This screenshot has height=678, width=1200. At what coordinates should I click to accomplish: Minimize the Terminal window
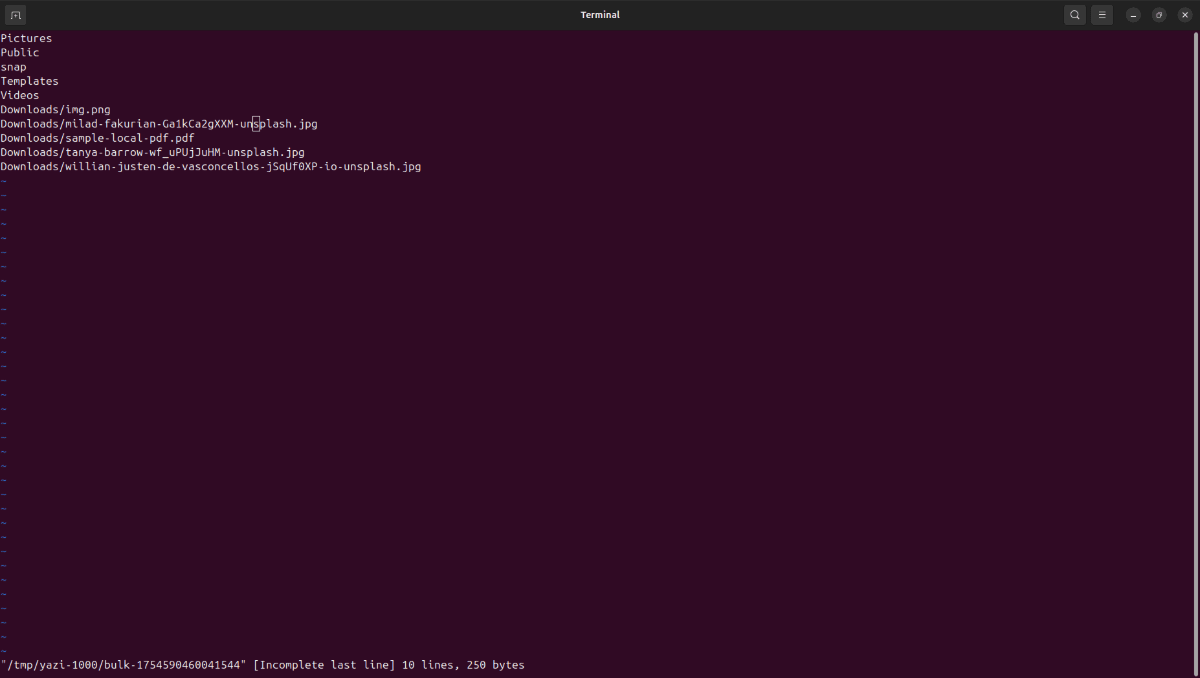tap(1133, 15)
